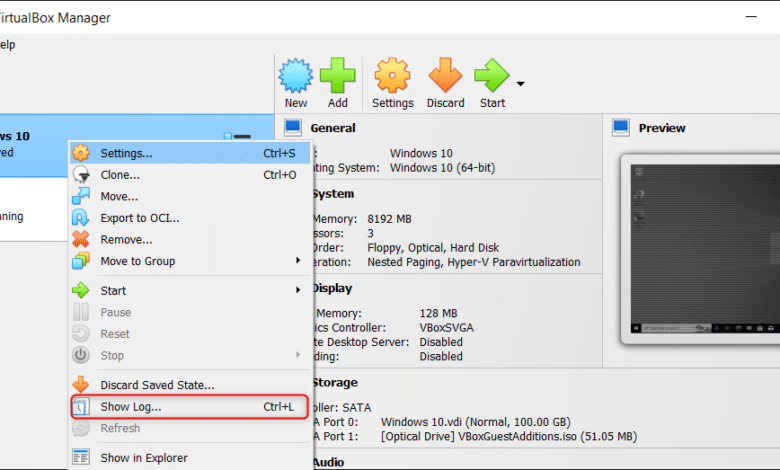Click the Add machine toolbar icon
This screenshot has width=780, height=470.
pos(337,76)
